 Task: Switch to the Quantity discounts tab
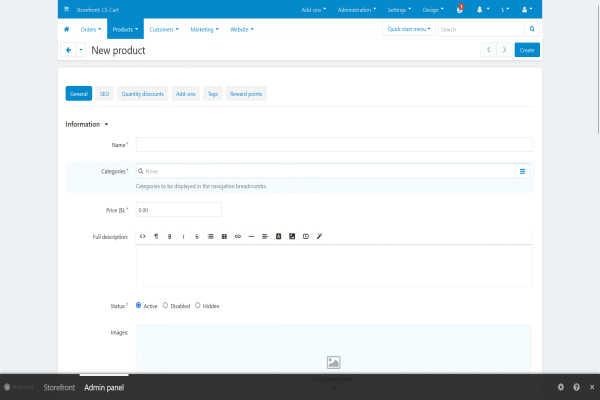click(x=142, y=94)
